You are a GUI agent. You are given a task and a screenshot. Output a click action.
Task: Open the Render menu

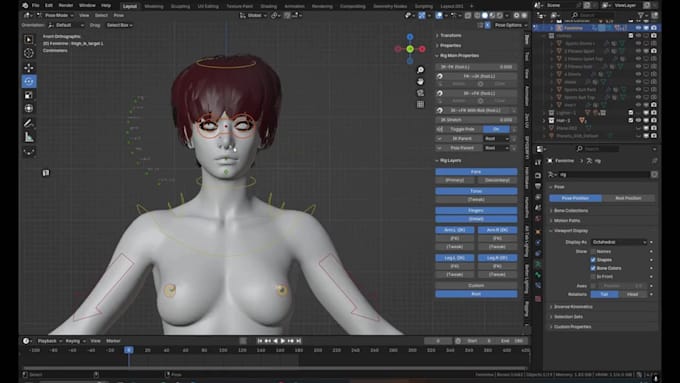pos(66,6)
